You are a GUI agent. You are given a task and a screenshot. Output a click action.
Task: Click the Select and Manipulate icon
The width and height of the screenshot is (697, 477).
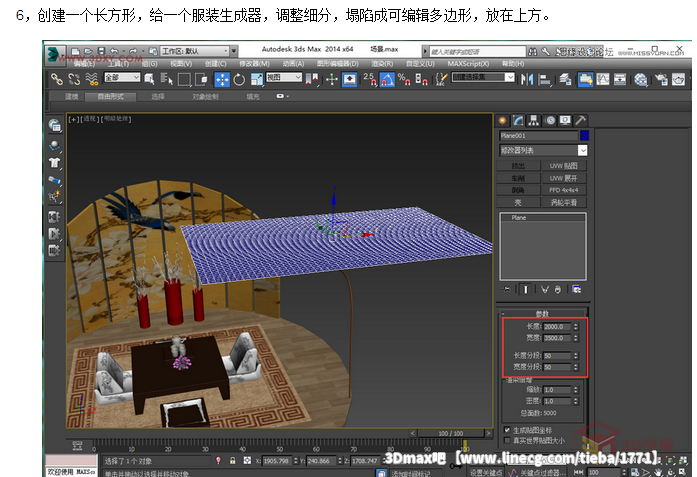(332, 80)
